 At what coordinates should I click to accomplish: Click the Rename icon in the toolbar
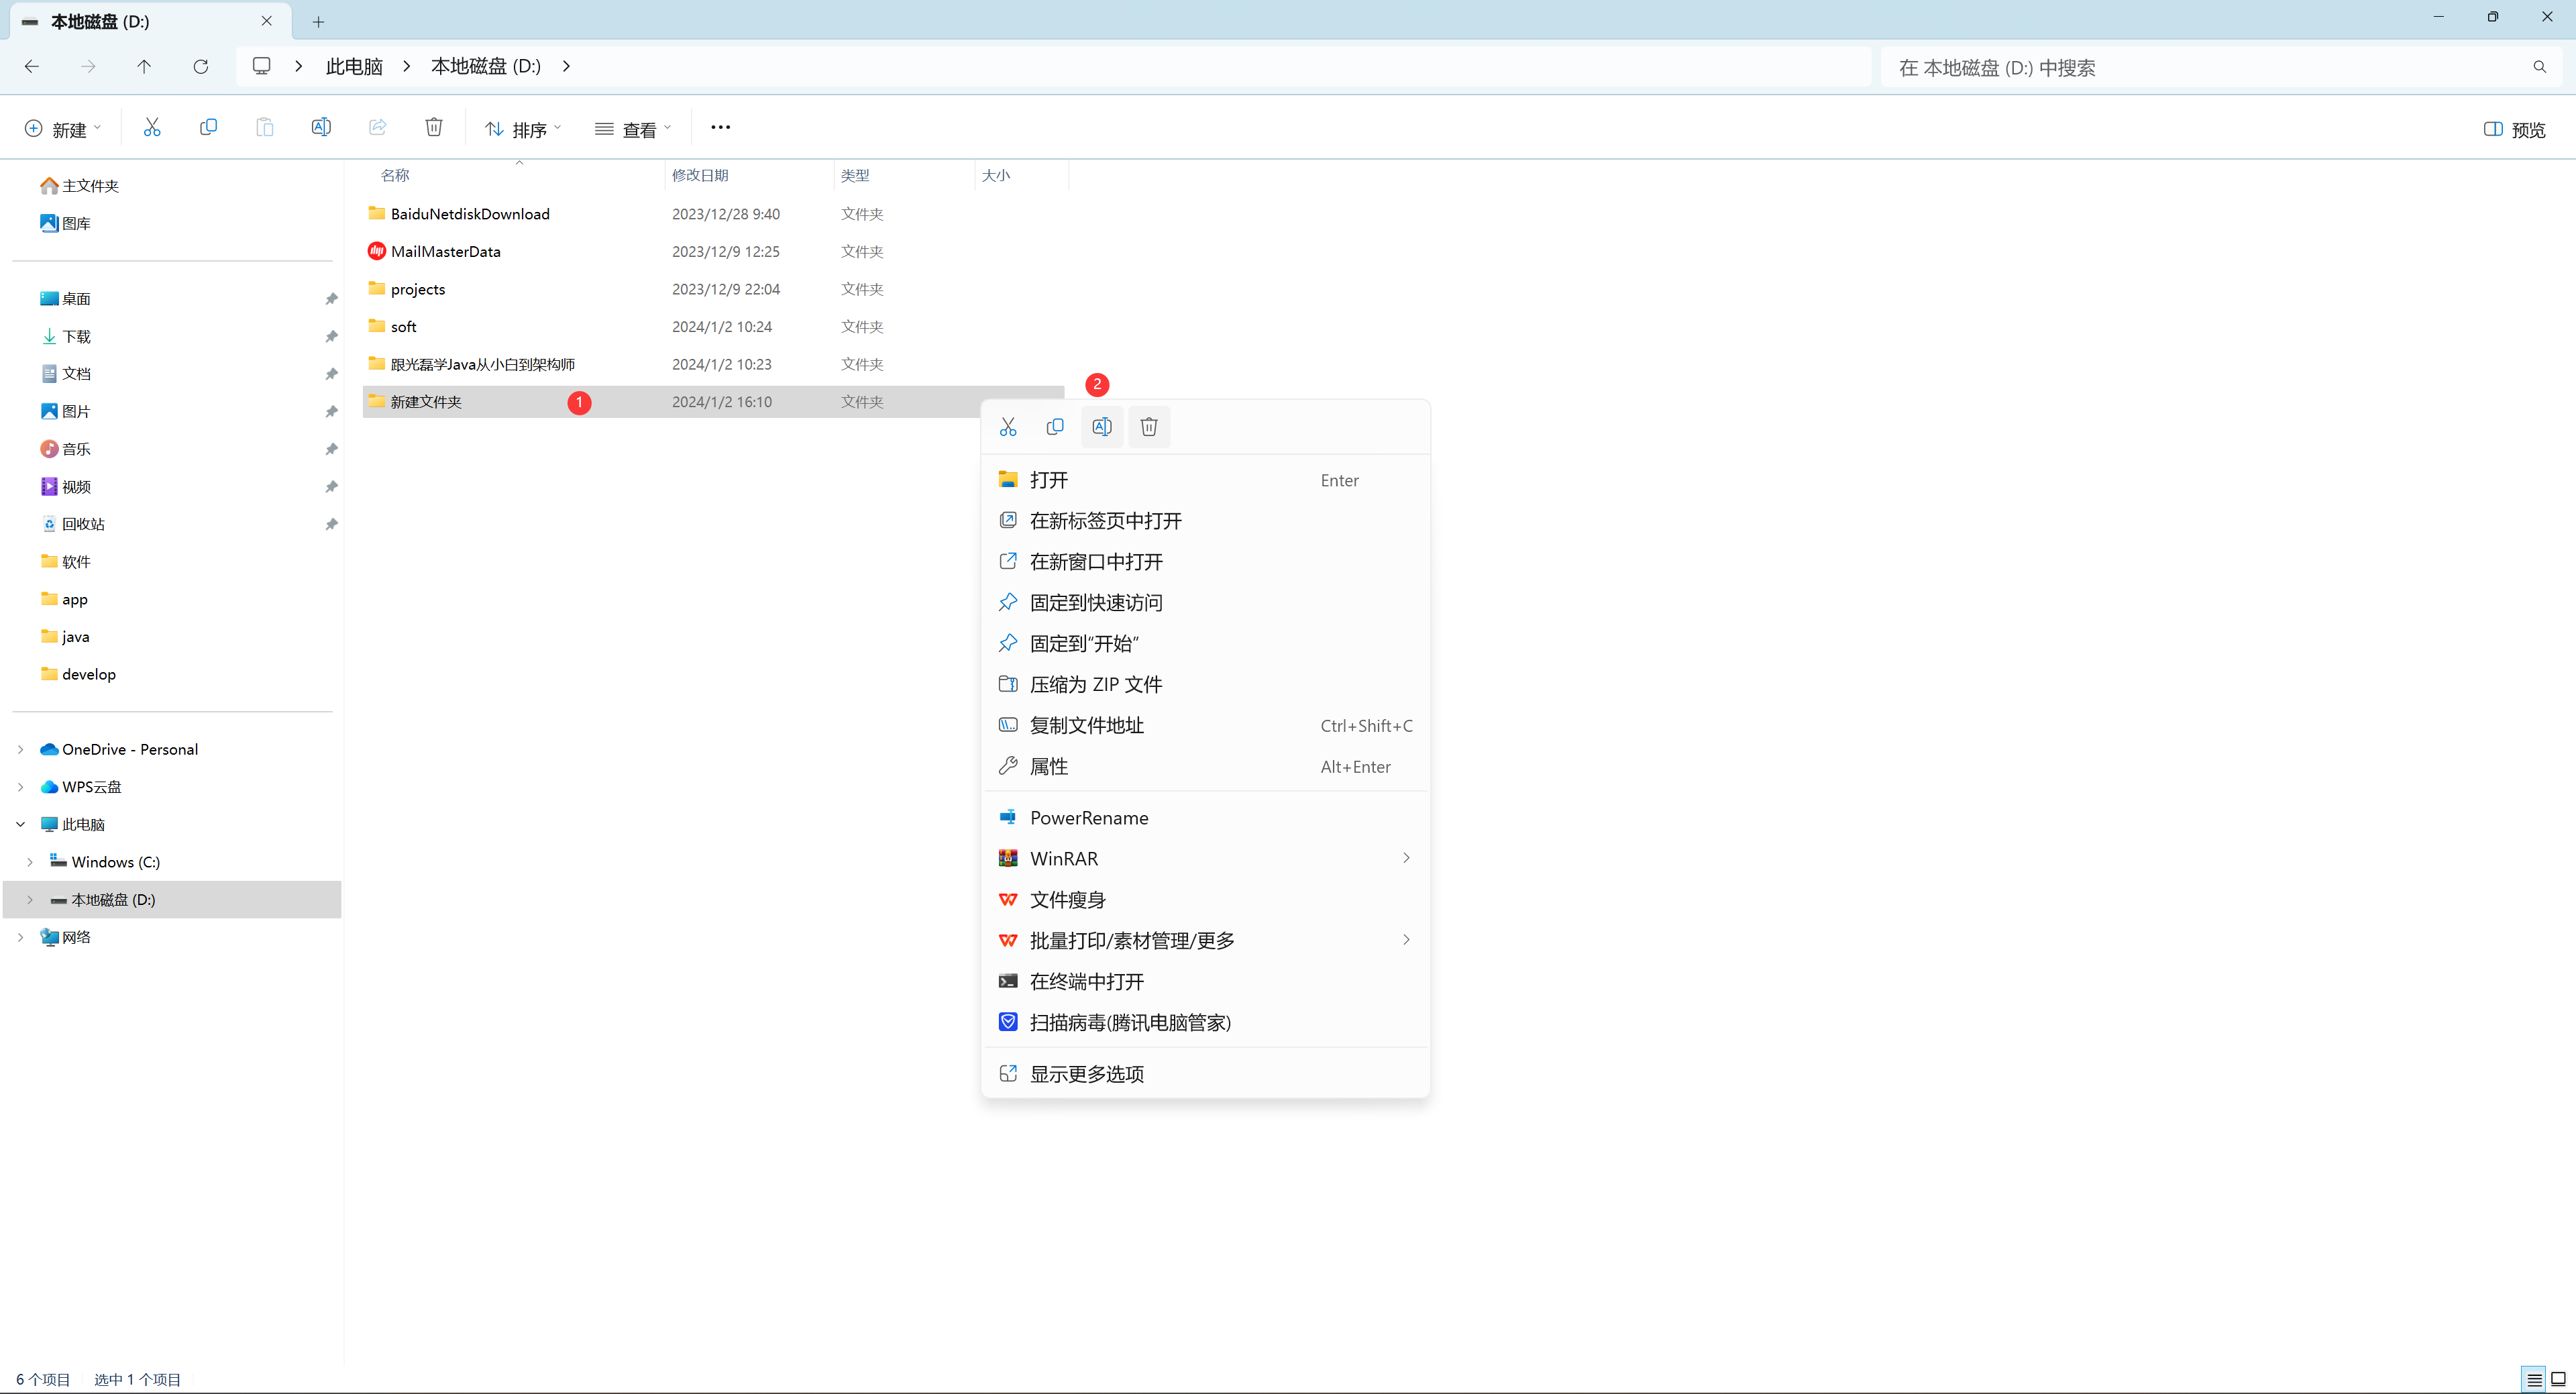pos(321,128)
